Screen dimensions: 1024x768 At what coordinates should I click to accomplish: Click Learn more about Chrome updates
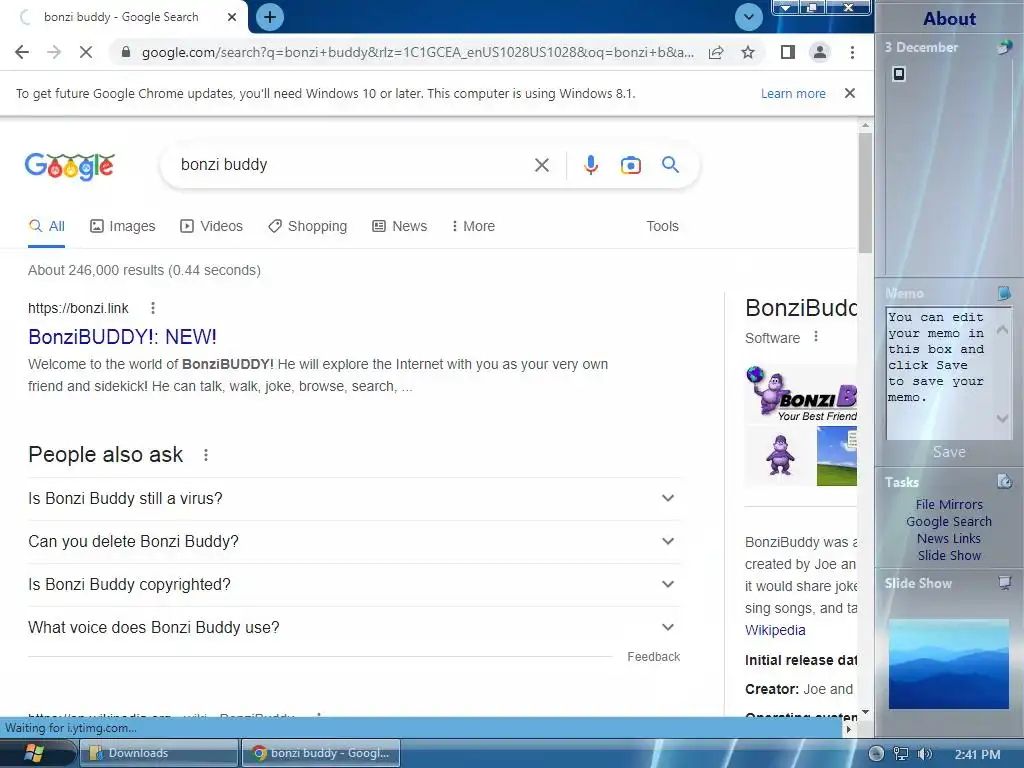(x=793, y=93)
